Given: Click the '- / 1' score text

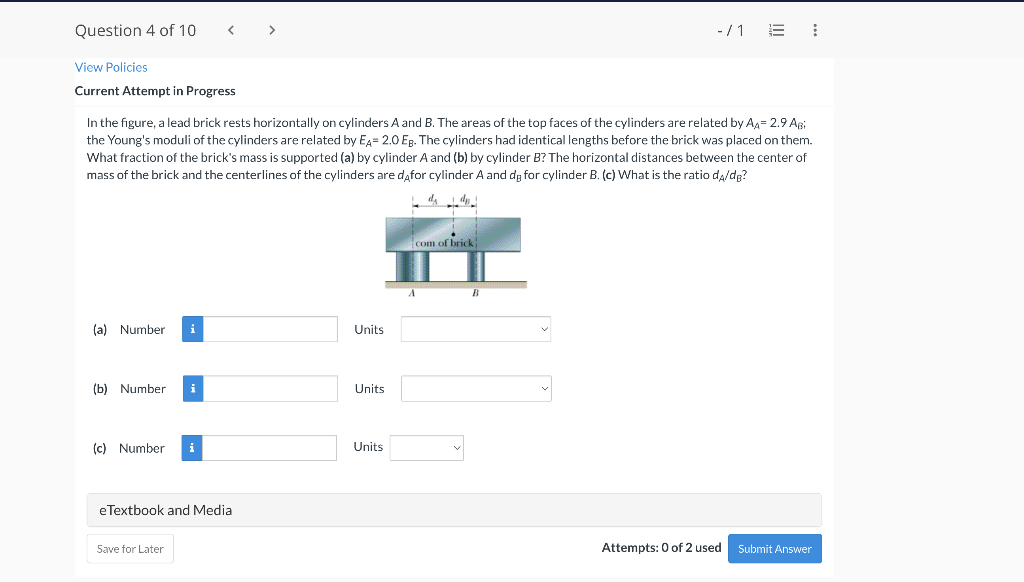Looking at the screenshot, I should tap(730, 31).
